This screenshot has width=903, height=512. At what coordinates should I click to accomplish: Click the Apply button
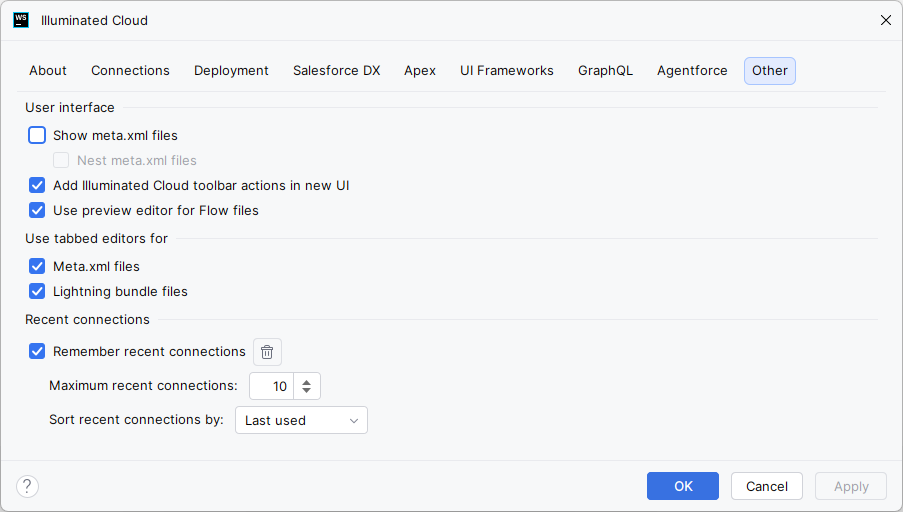[x=851, y=486]
